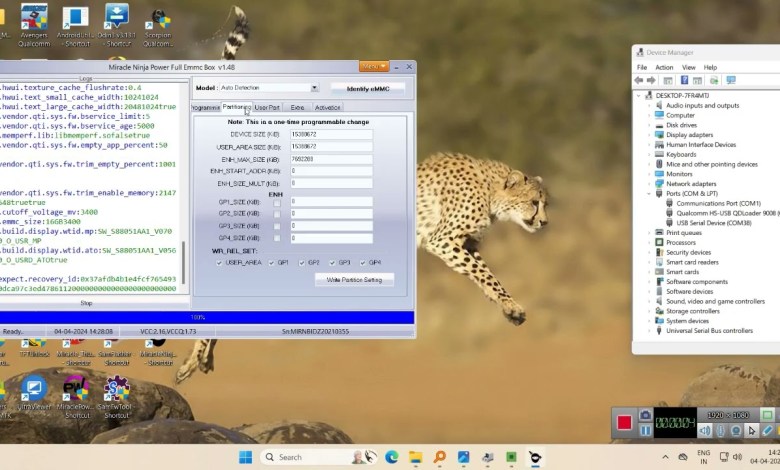Tick the GP1_SIZE ENH checkbox

pos(277,201)
